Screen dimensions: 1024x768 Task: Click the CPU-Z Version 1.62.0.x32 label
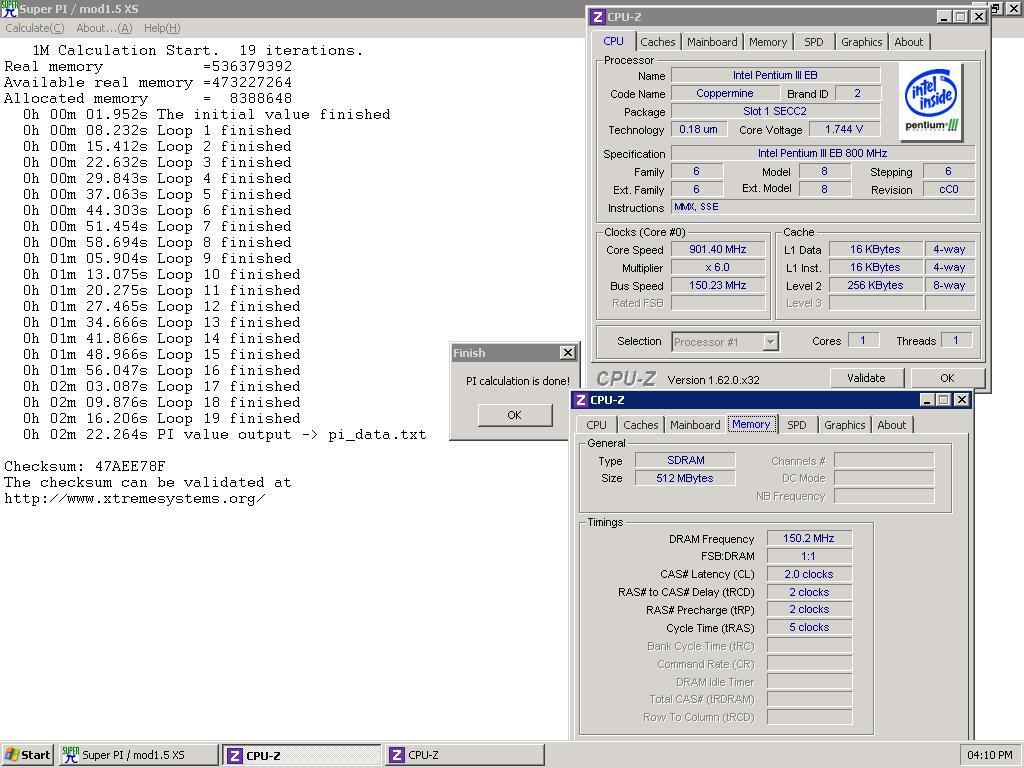click(x=713, y=379)
